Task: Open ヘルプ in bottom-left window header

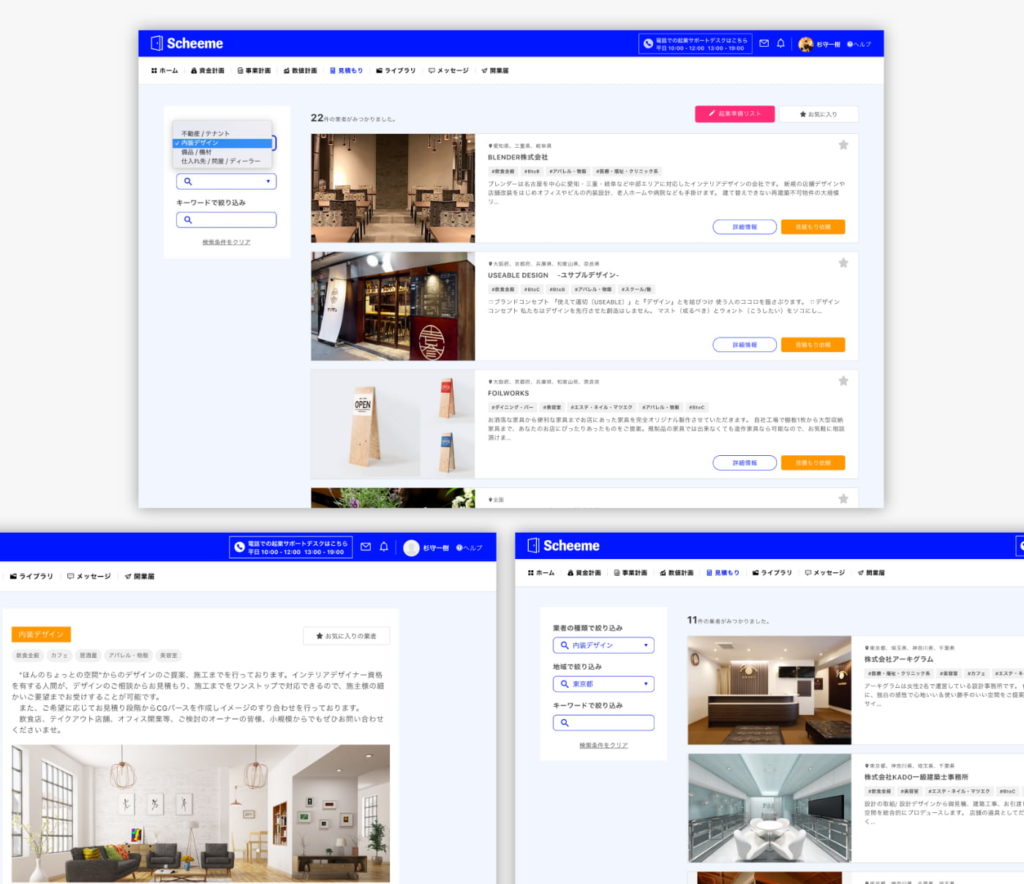Action: 470,548
